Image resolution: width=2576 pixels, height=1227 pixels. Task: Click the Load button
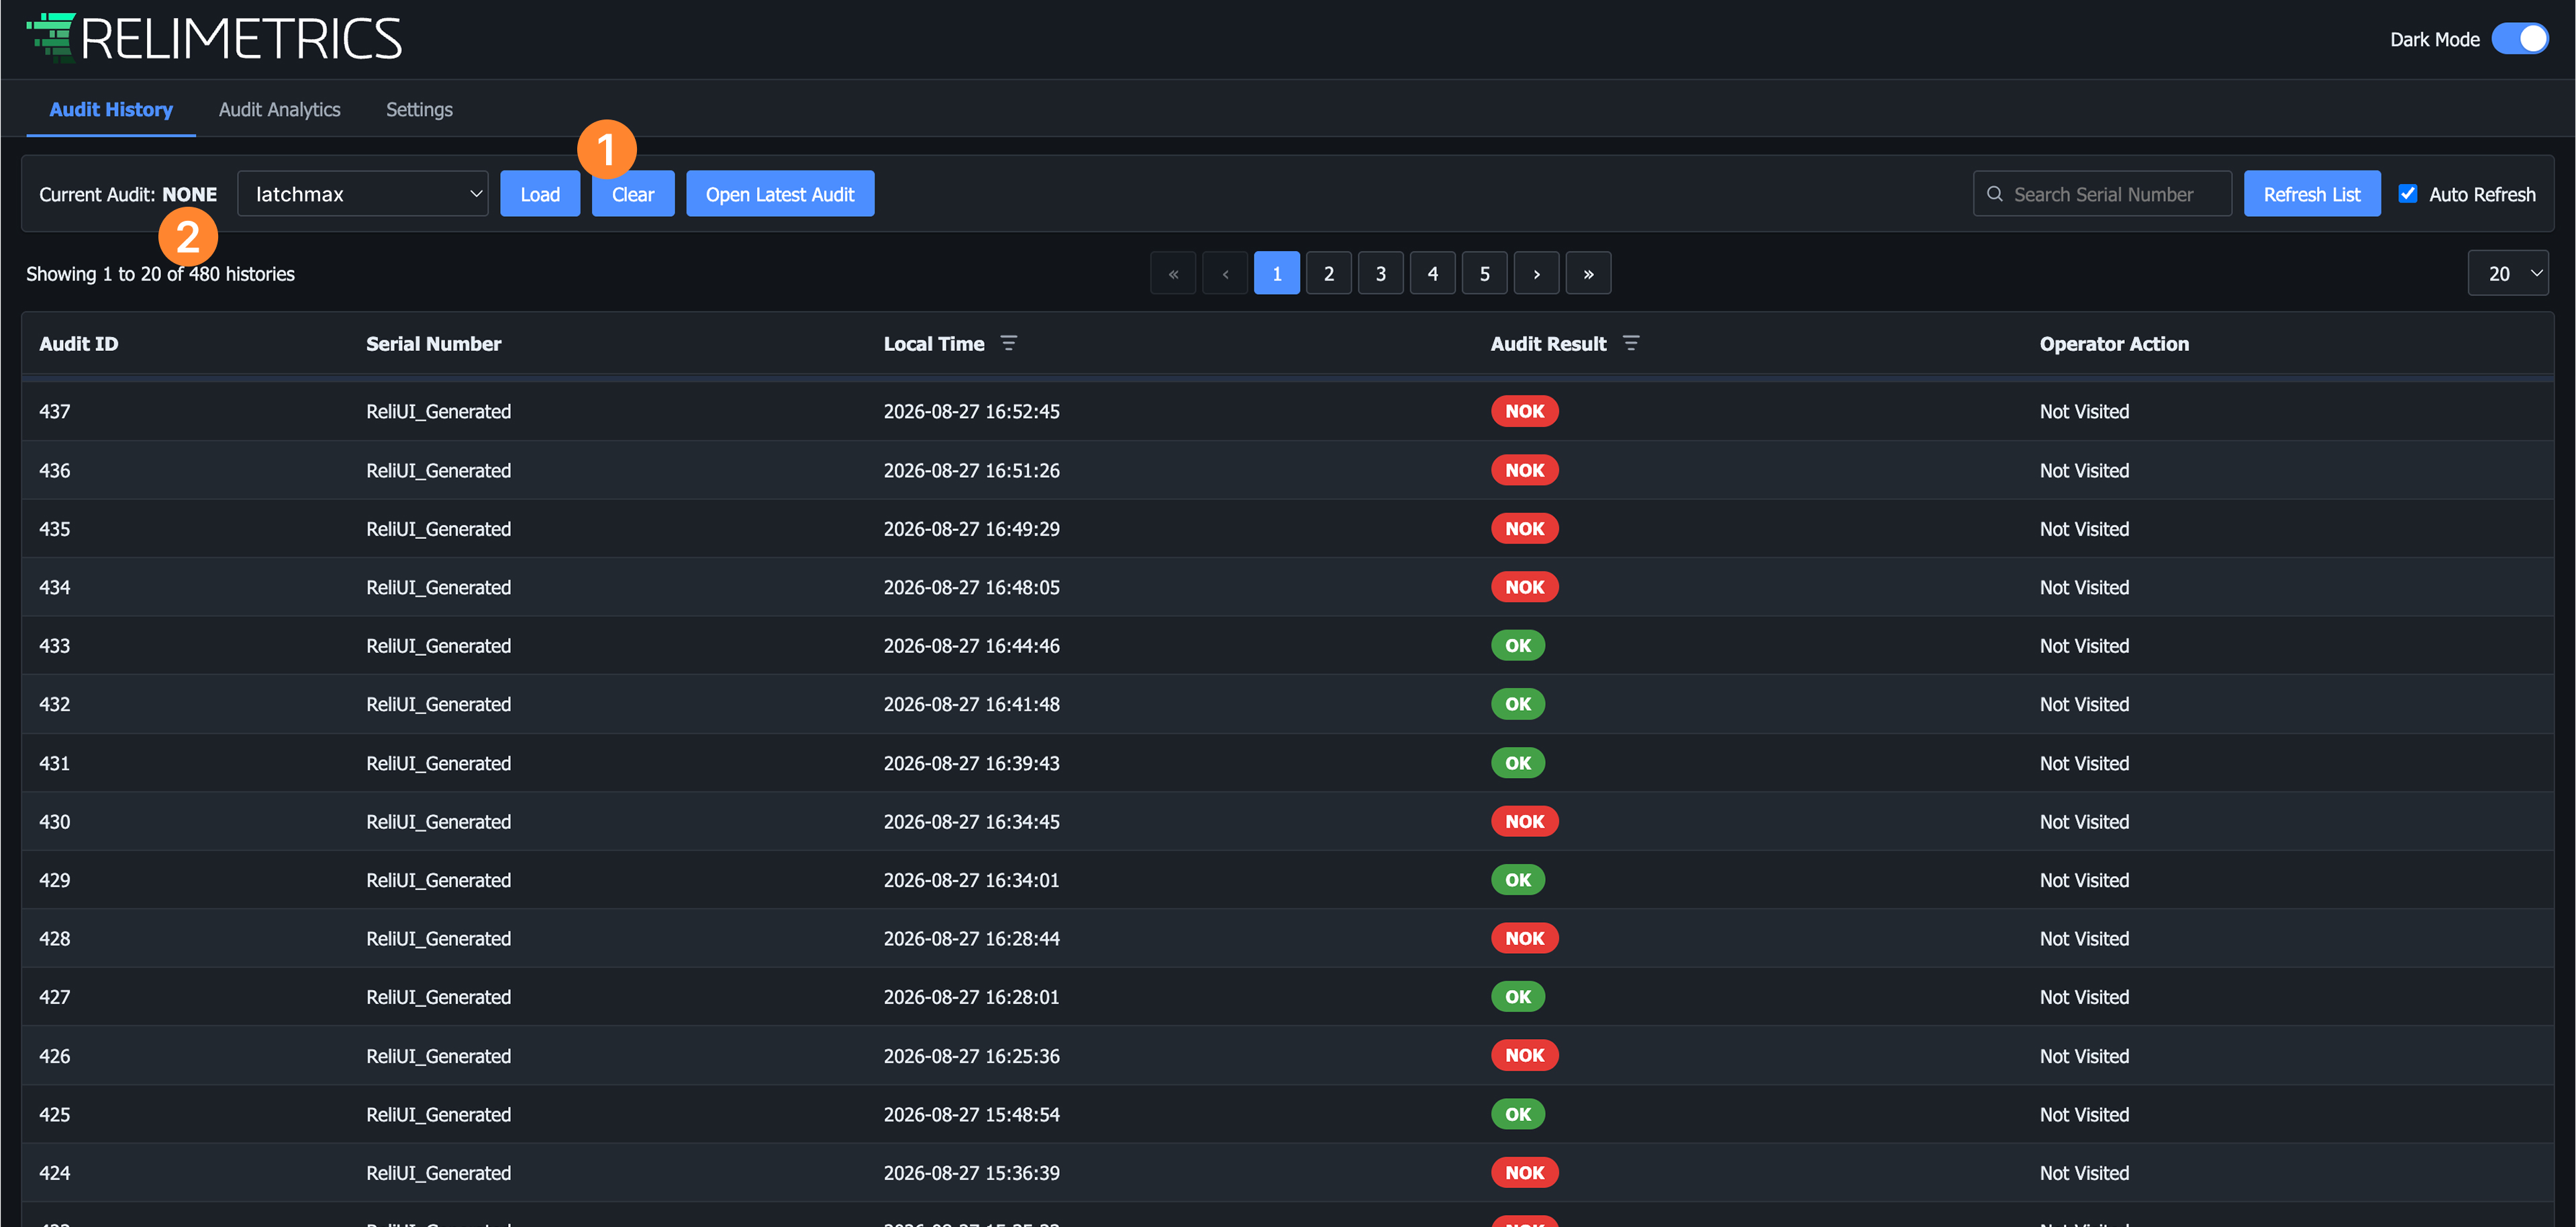(x=540, y=194)
